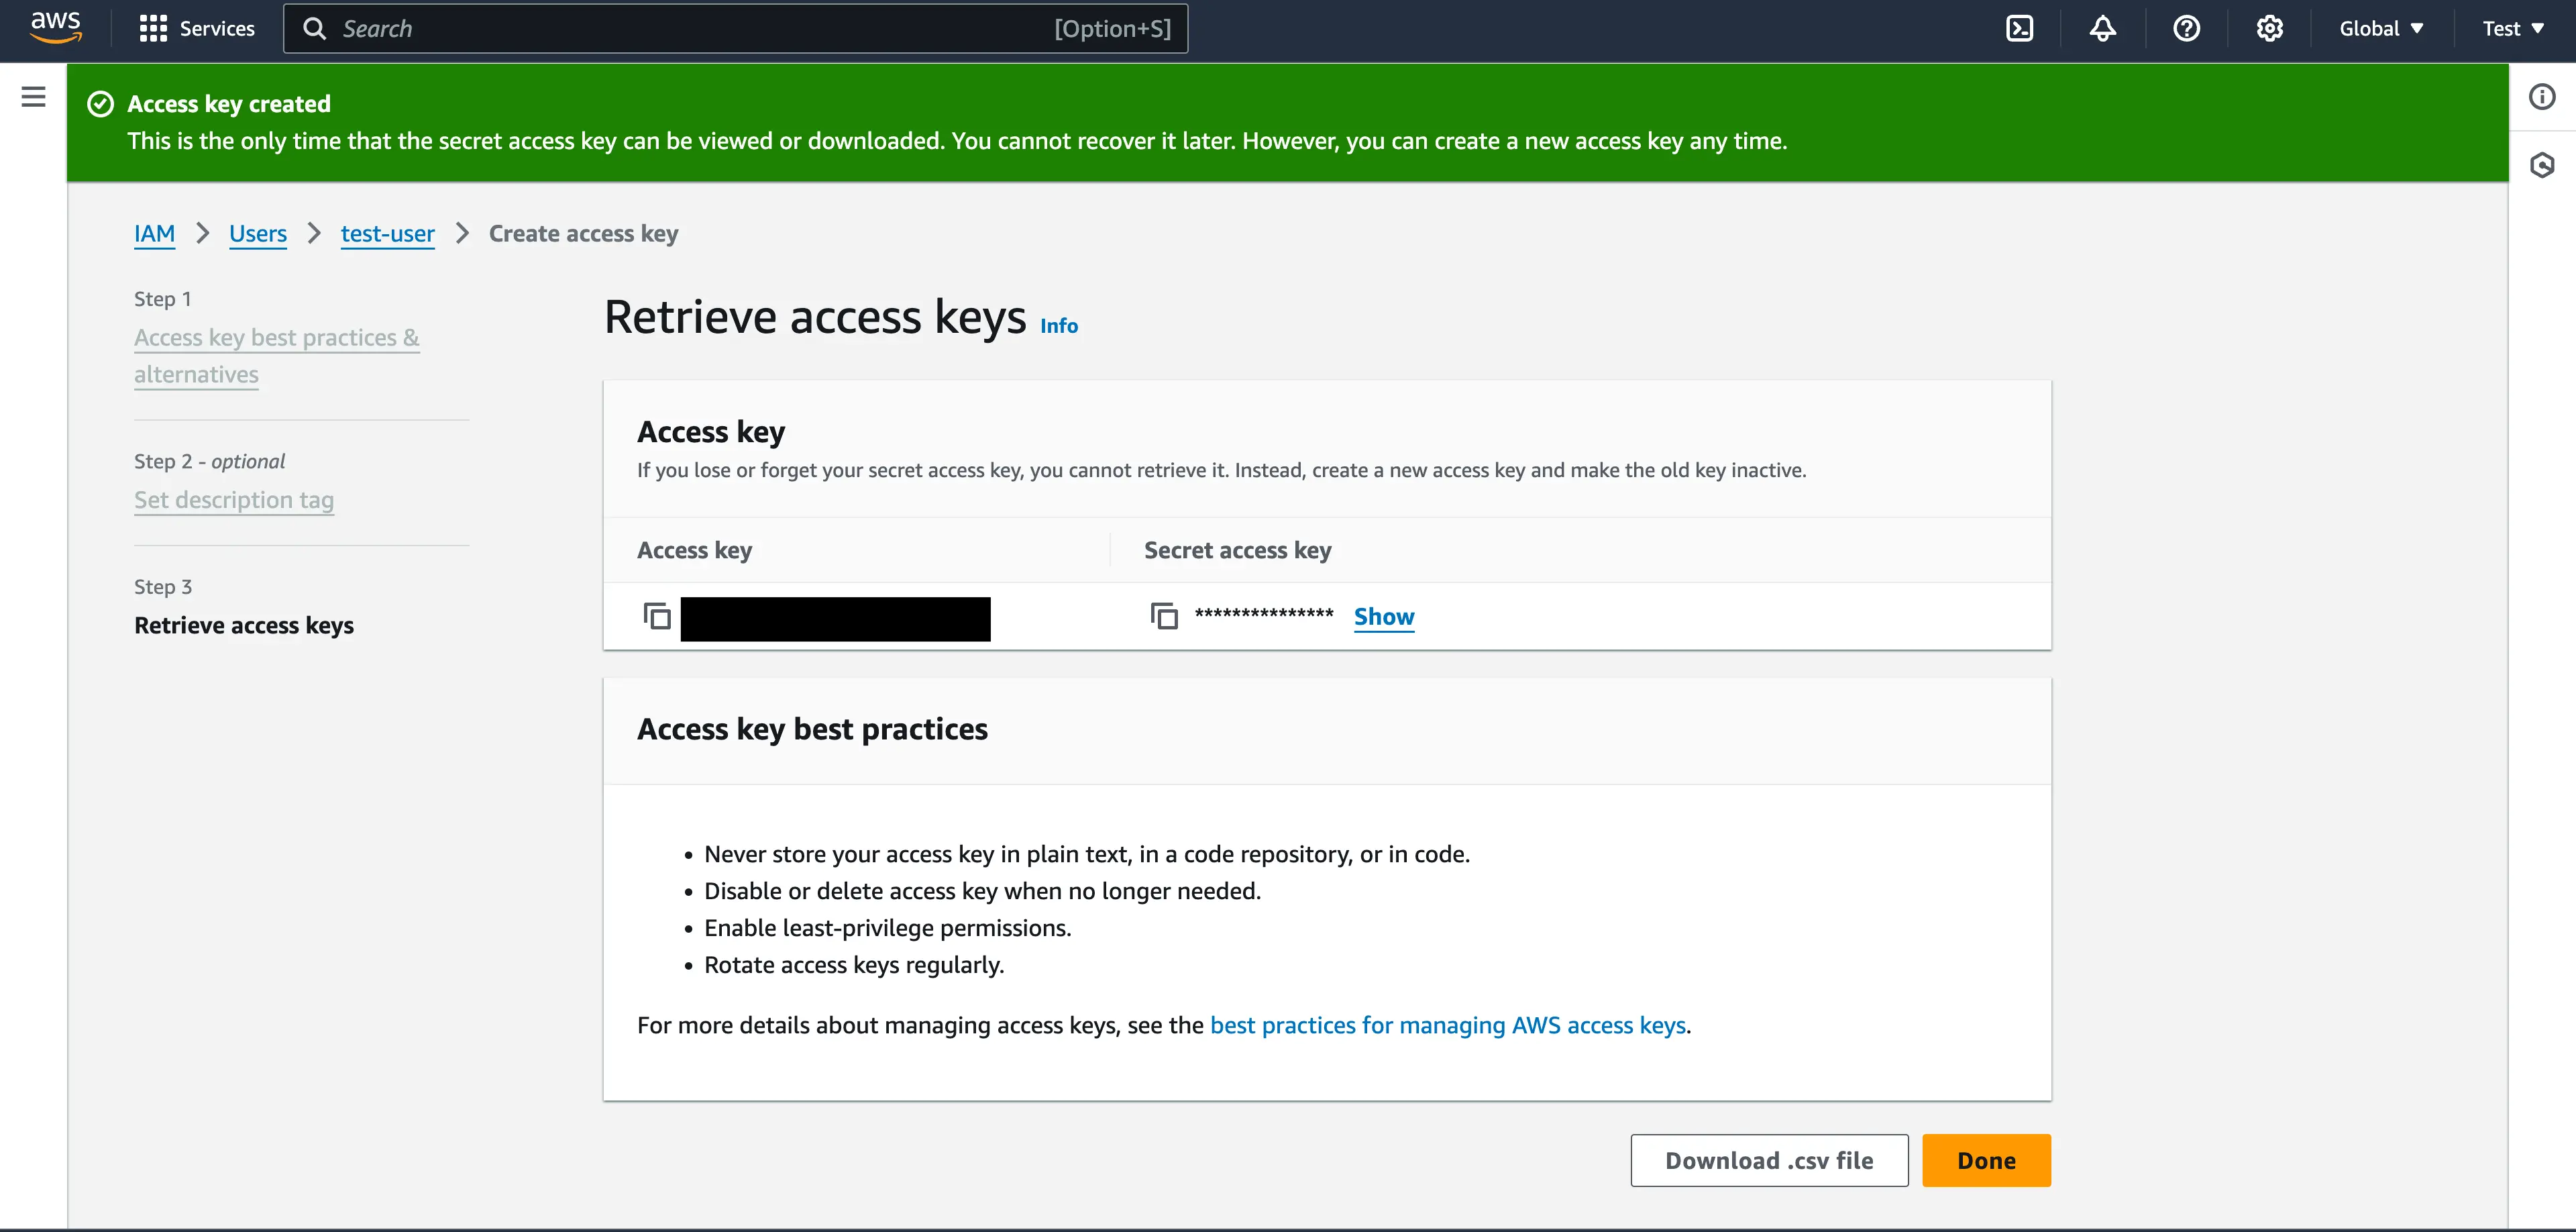Select the Set description tag step
Screen dimensions: 2576x1232
(234, 500)
